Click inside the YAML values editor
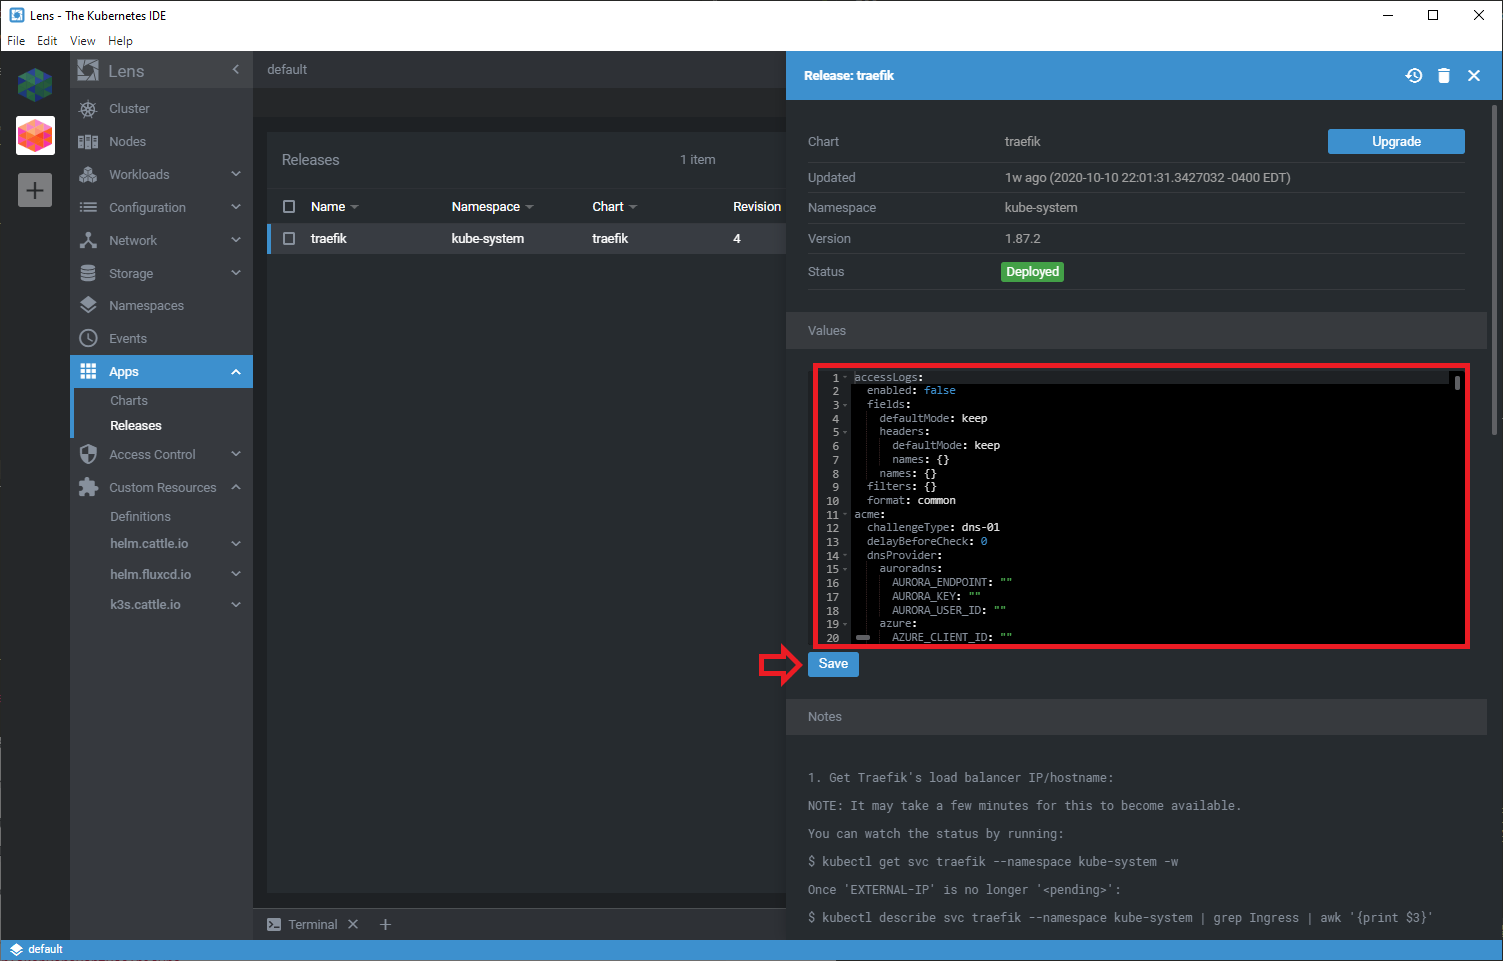The image size is (1503, 961). [x=1141, y=506]
